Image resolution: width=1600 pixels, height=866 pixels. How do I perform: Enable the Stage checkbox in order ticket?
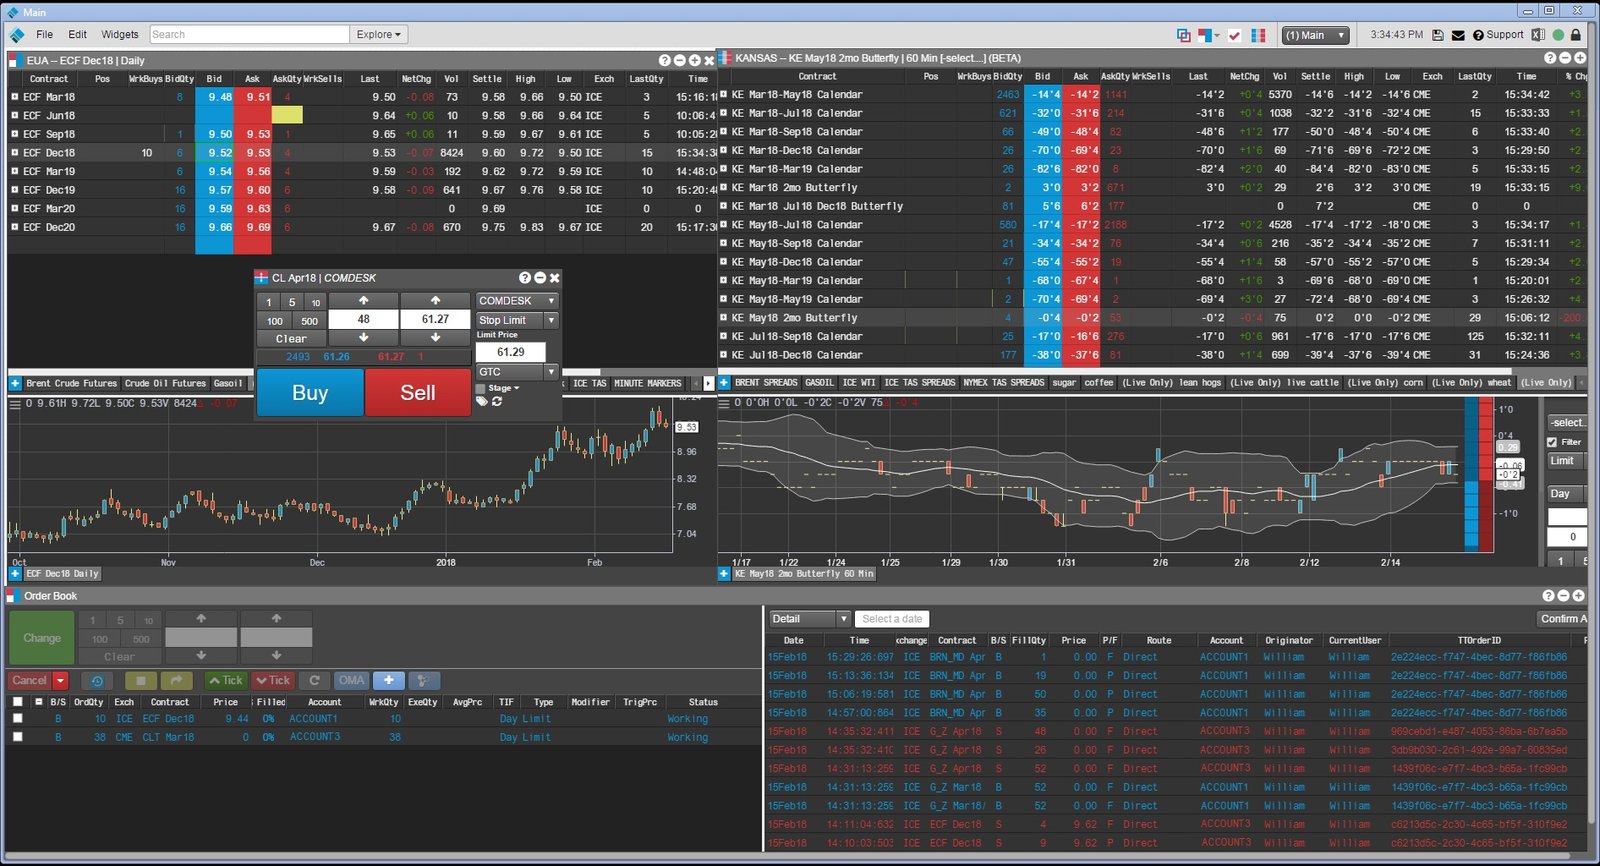point(481,388)
